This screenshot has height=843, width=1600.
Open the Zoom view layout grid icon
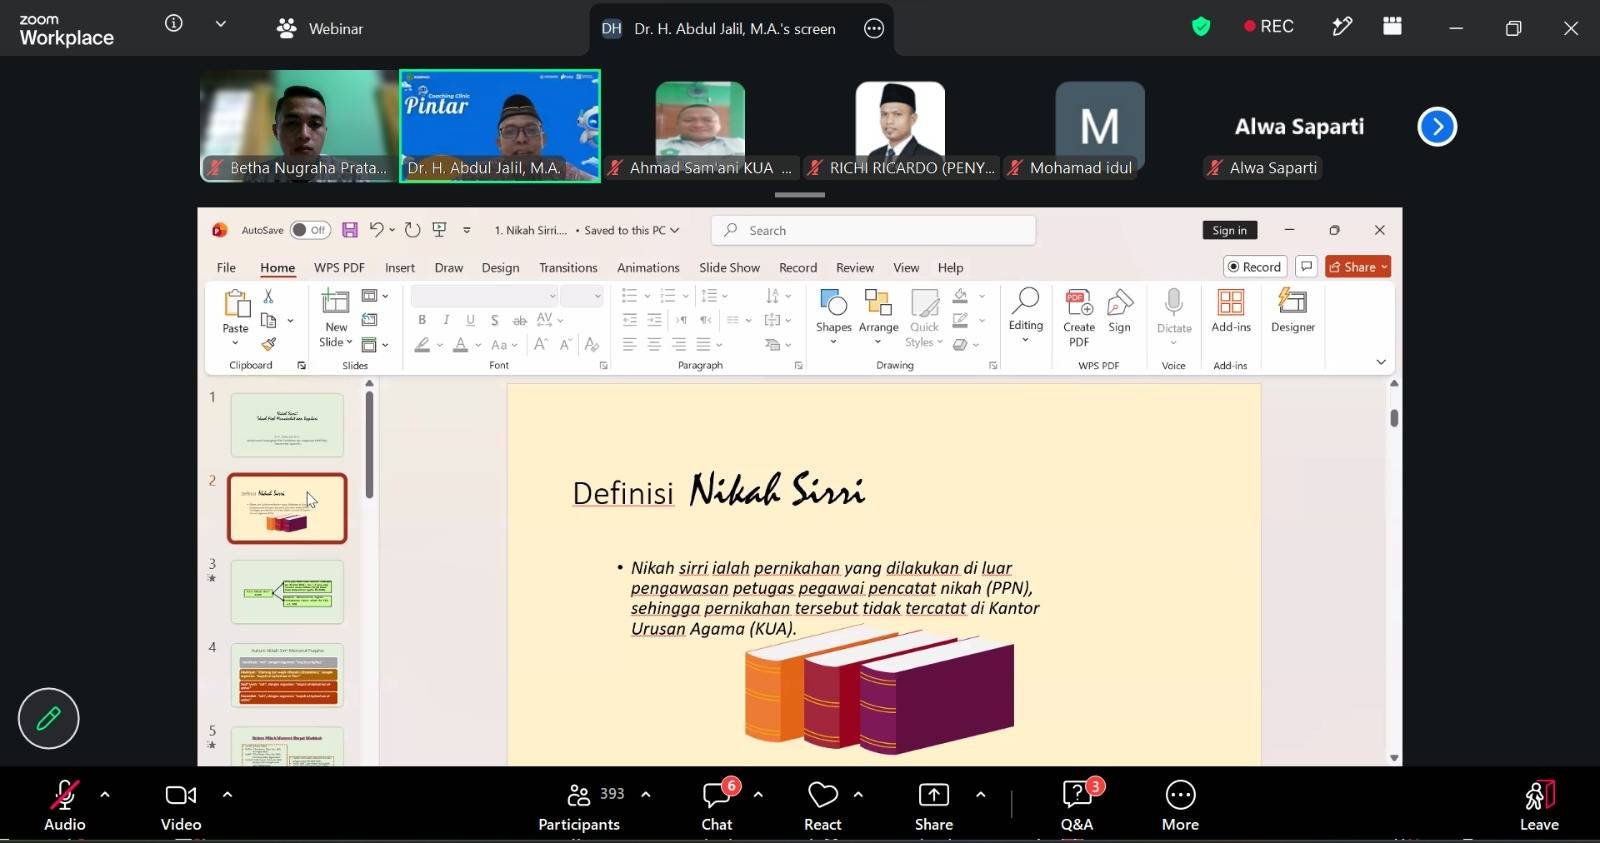pyautogui.click(x=1392, y=26)
